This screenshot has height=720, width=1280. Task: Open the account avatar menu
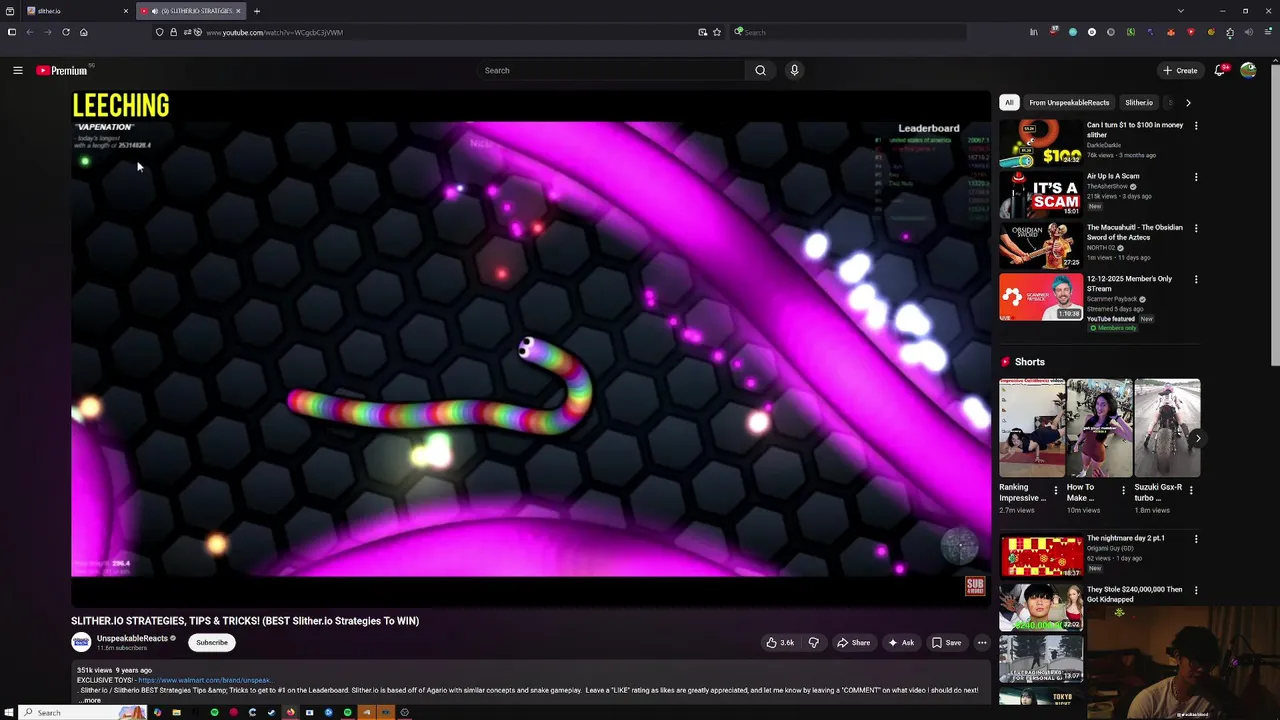click(1248, 70)
